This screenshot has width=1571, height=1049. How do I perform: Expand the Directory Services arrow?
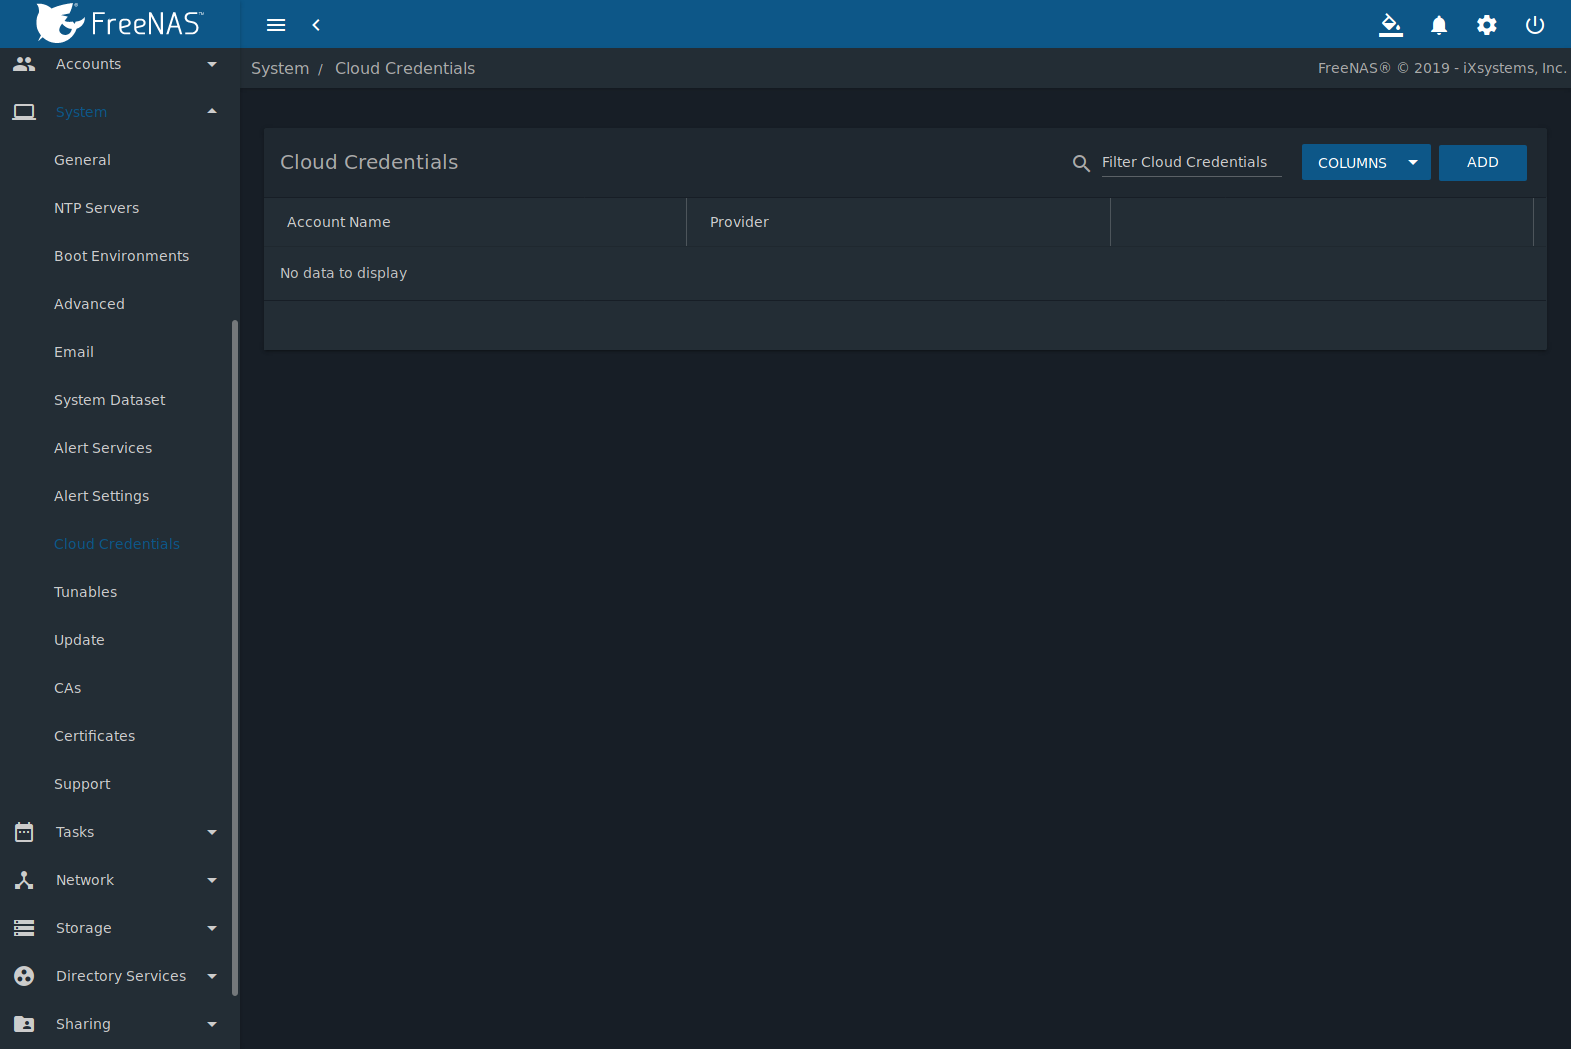tap(212, 976)
